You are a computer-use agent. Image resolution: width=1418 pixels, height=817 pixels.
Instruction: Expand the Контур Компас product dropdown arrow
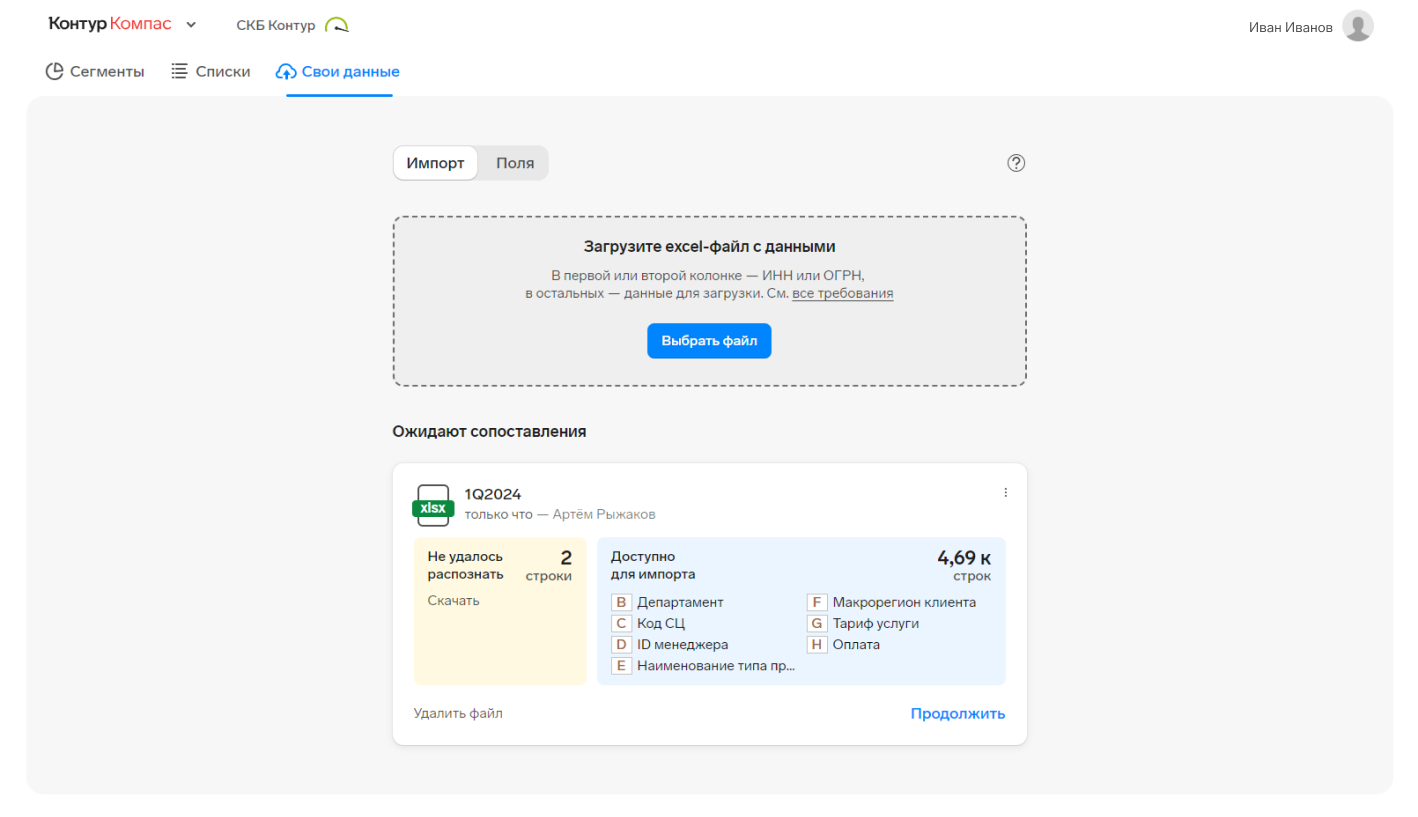[x=191, y=25]
